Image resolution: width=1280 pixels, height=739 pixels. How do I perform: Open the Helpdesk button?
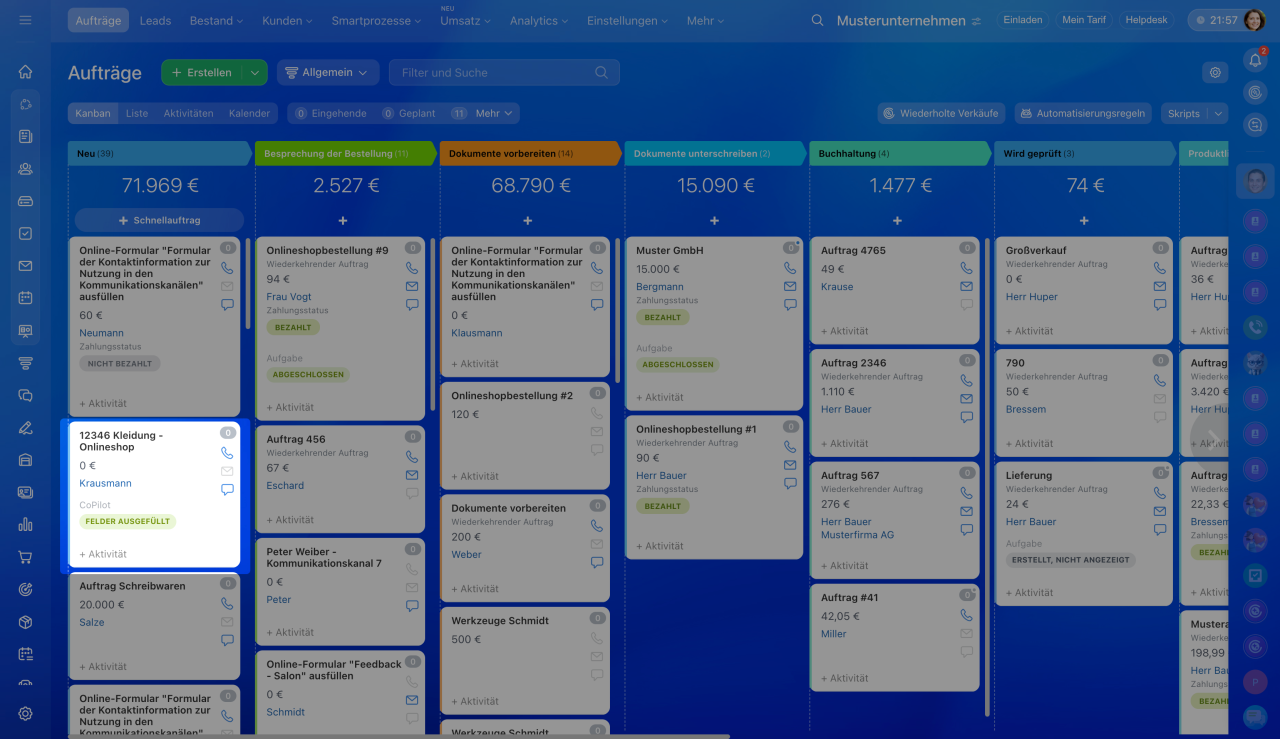coord(1146,20)
